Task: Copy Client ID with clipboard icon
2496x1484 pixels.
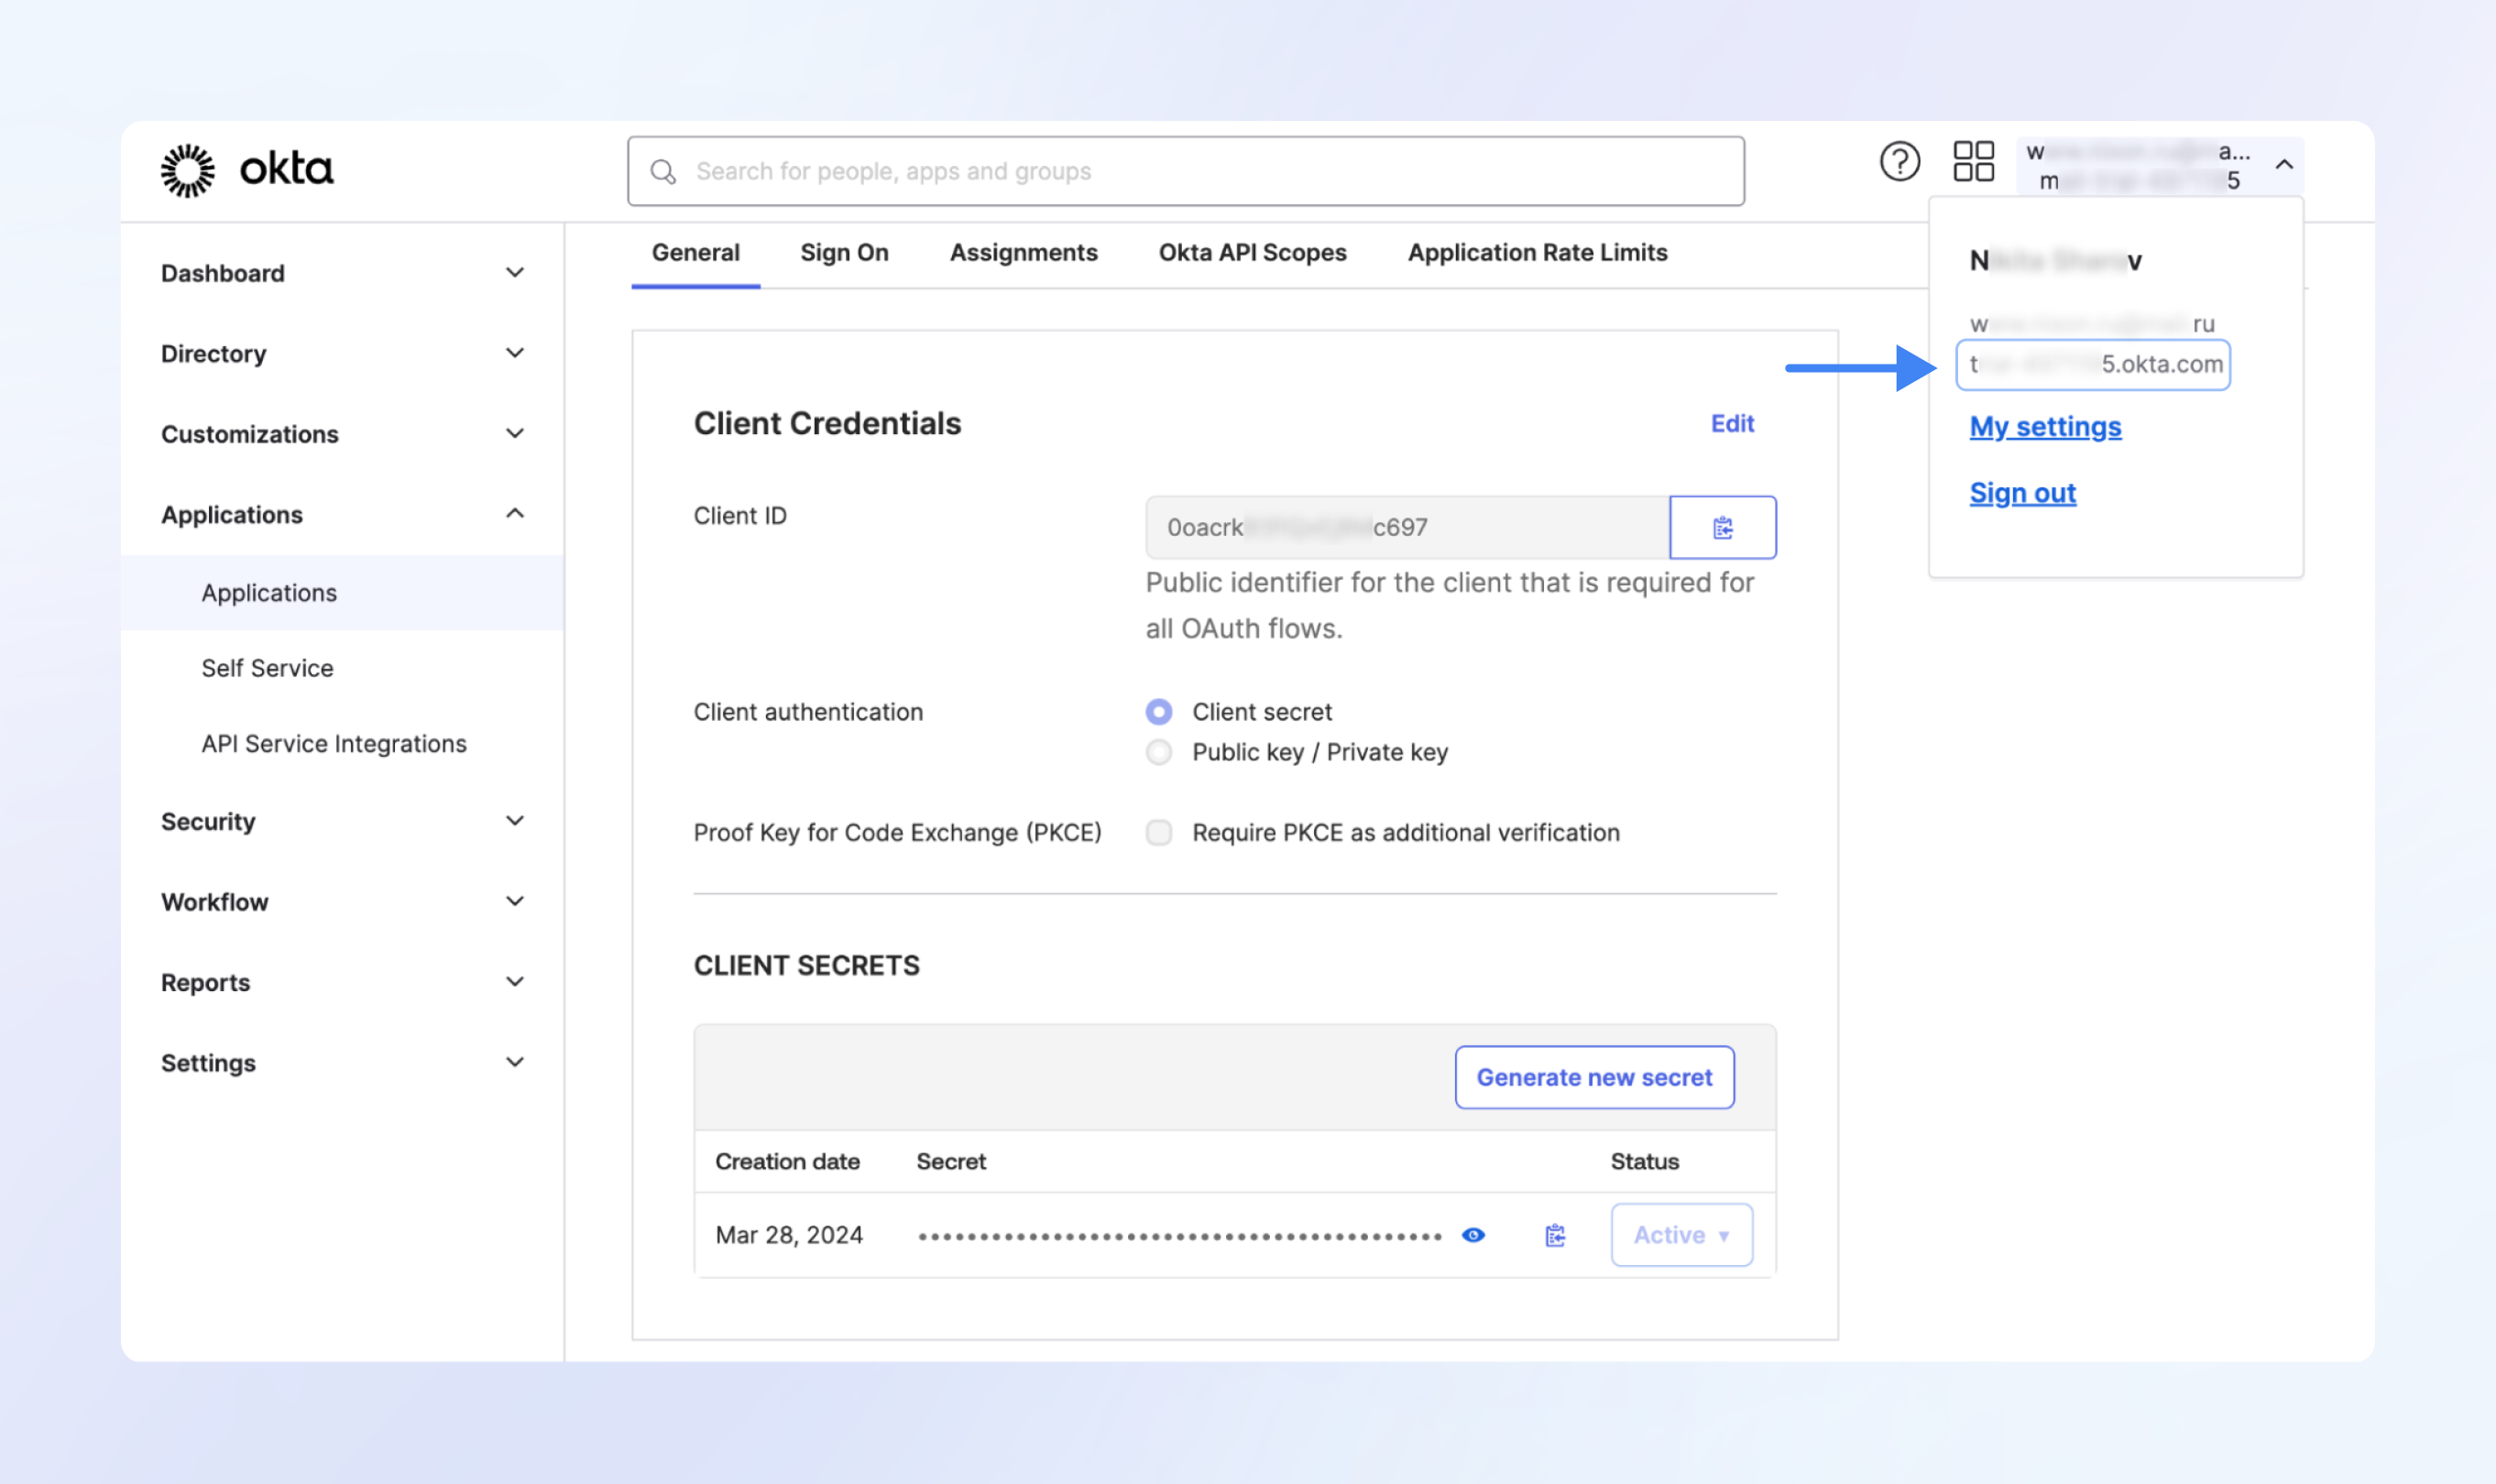Action: click(1722, 527)
